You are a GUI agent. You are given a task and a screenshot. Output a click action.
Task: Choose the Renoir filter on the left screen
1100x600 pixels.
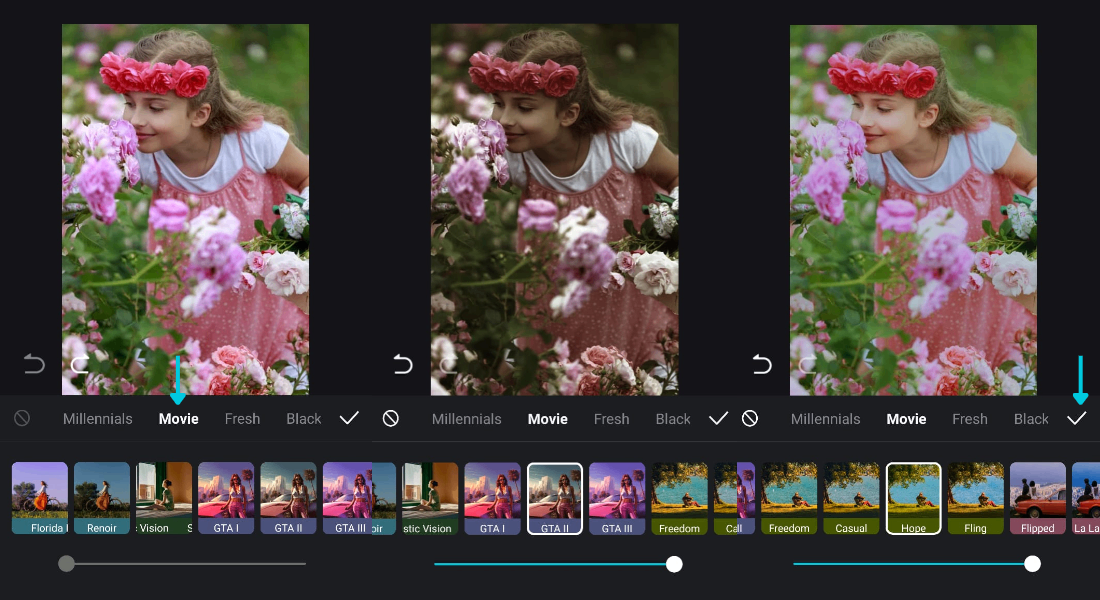(102, 498)
